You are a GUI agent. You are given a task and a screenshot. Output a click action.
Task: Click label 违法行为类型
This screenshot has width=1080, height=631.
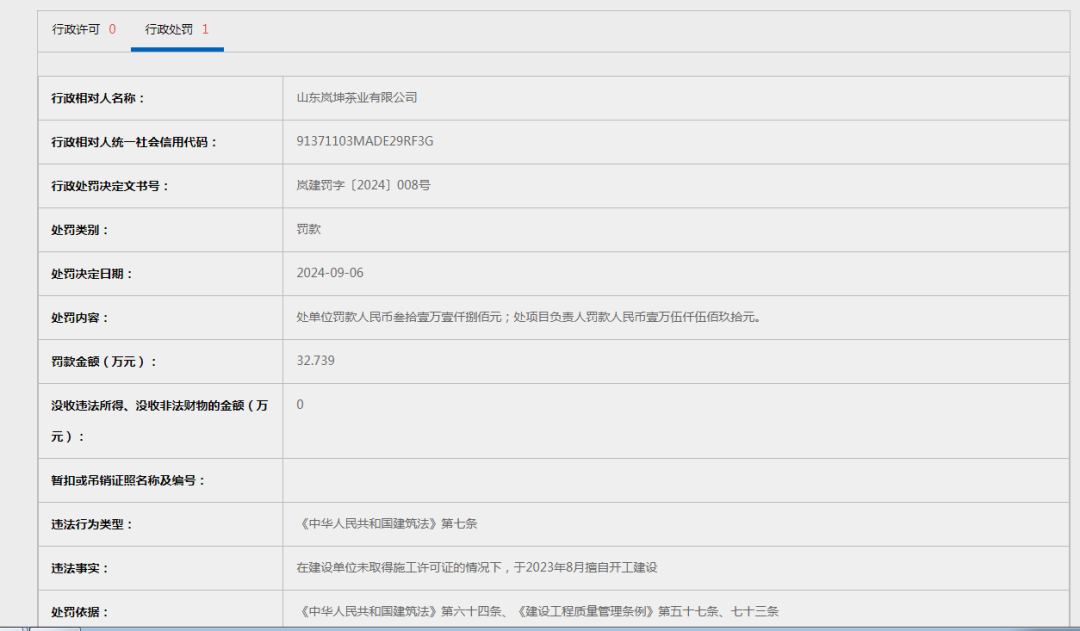[x=92, y=524]
